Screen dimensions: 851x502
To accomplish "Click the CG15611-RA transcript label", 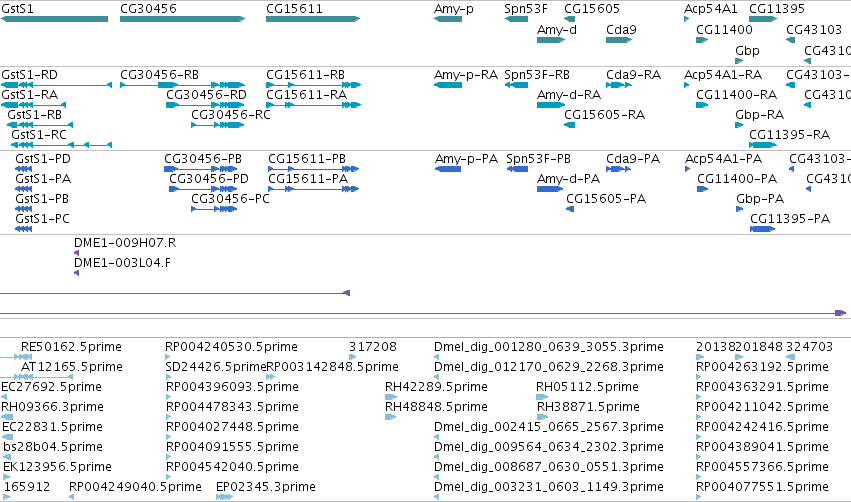I will 307,95.
